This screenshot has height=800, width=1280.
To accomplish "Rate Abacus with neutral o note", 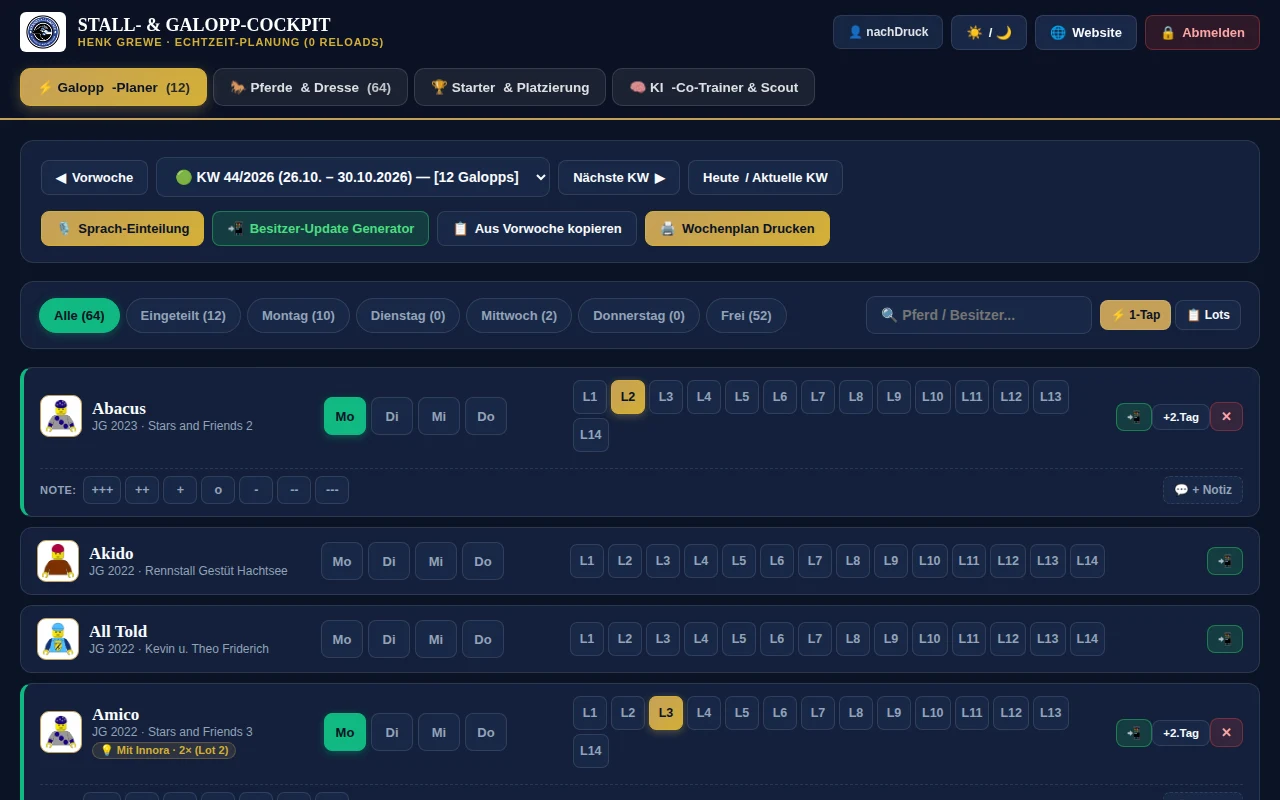I will coord(218,490).
